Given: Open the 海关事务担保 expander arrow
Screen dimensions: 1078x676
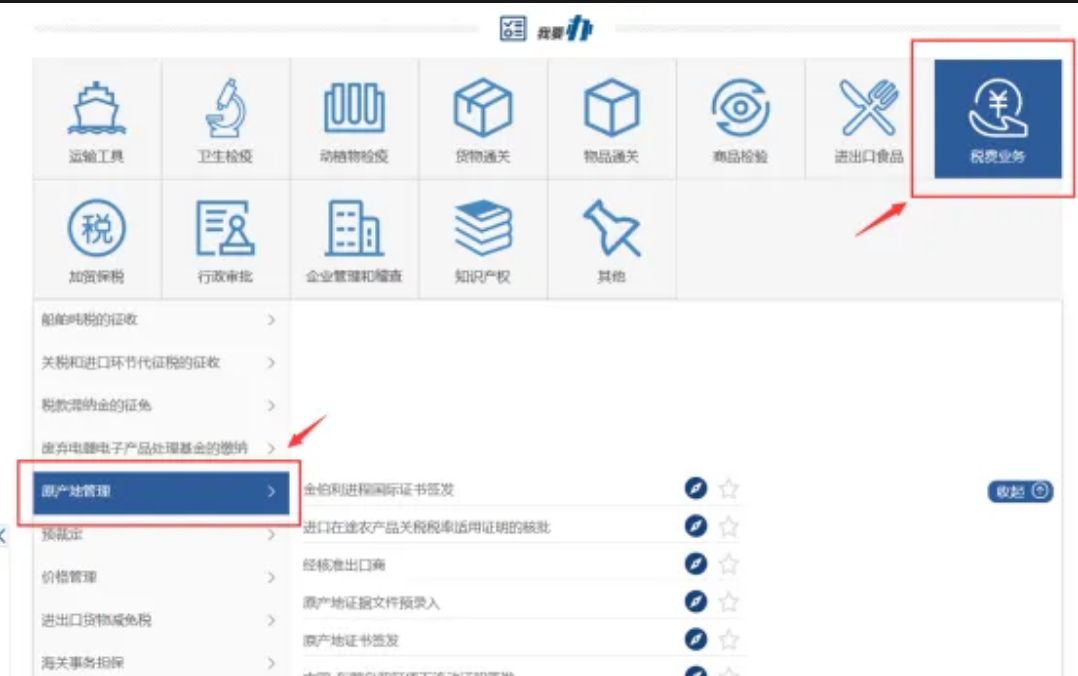Looking at the screenshot, I should 272,659.
